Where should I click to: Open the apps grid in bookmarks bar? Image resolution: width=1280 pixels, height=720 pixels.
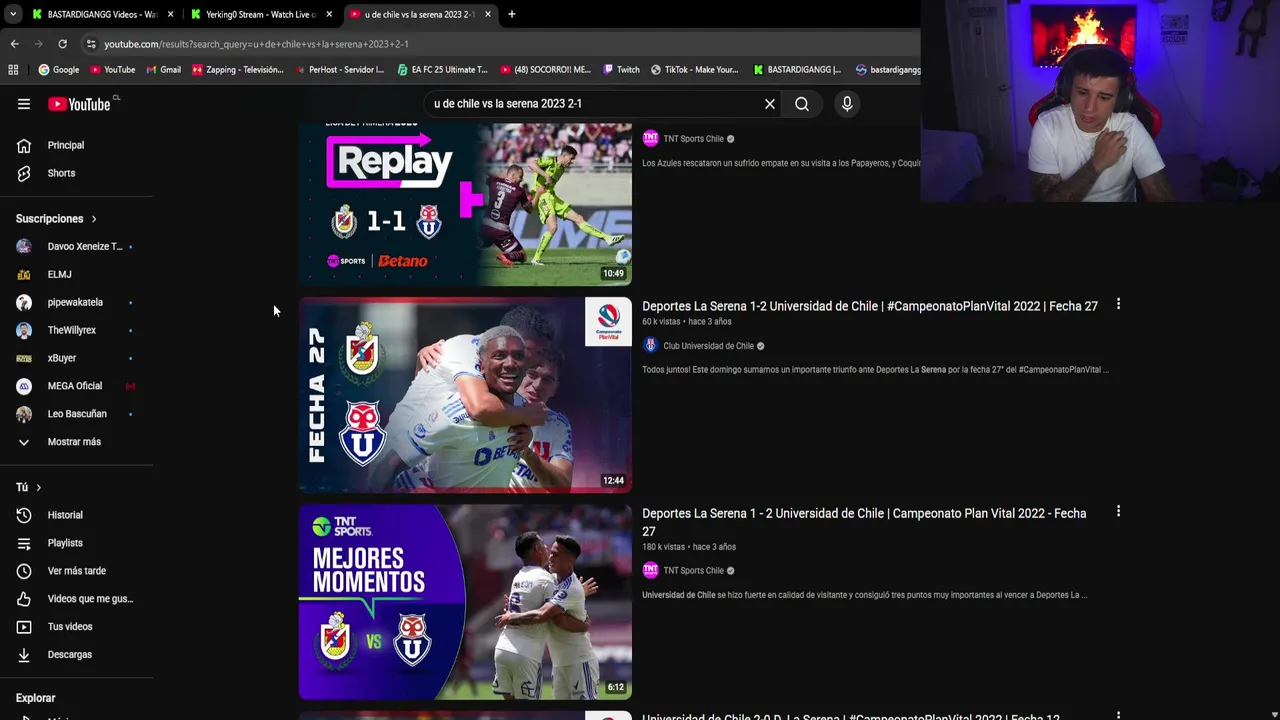(13, 70)
